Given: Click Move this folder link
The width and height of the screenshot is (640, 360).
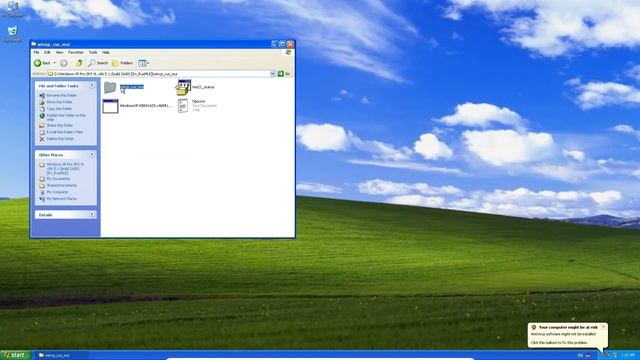Looking at the screenshot, I should tap(59, 102).
